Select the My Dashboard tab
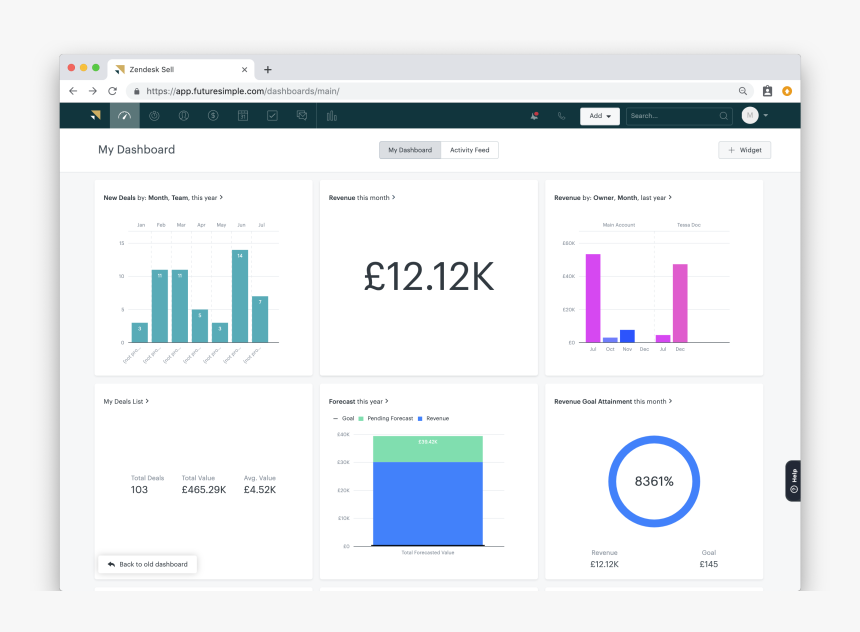The image size is (860, 632). click(x=410, y=150)
